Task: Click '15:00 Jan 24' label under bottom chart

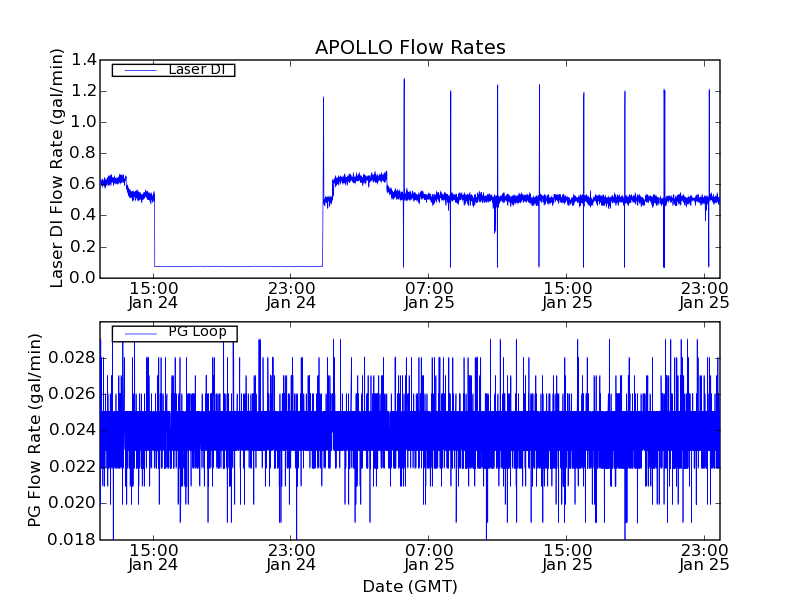Action: [153, 558]
